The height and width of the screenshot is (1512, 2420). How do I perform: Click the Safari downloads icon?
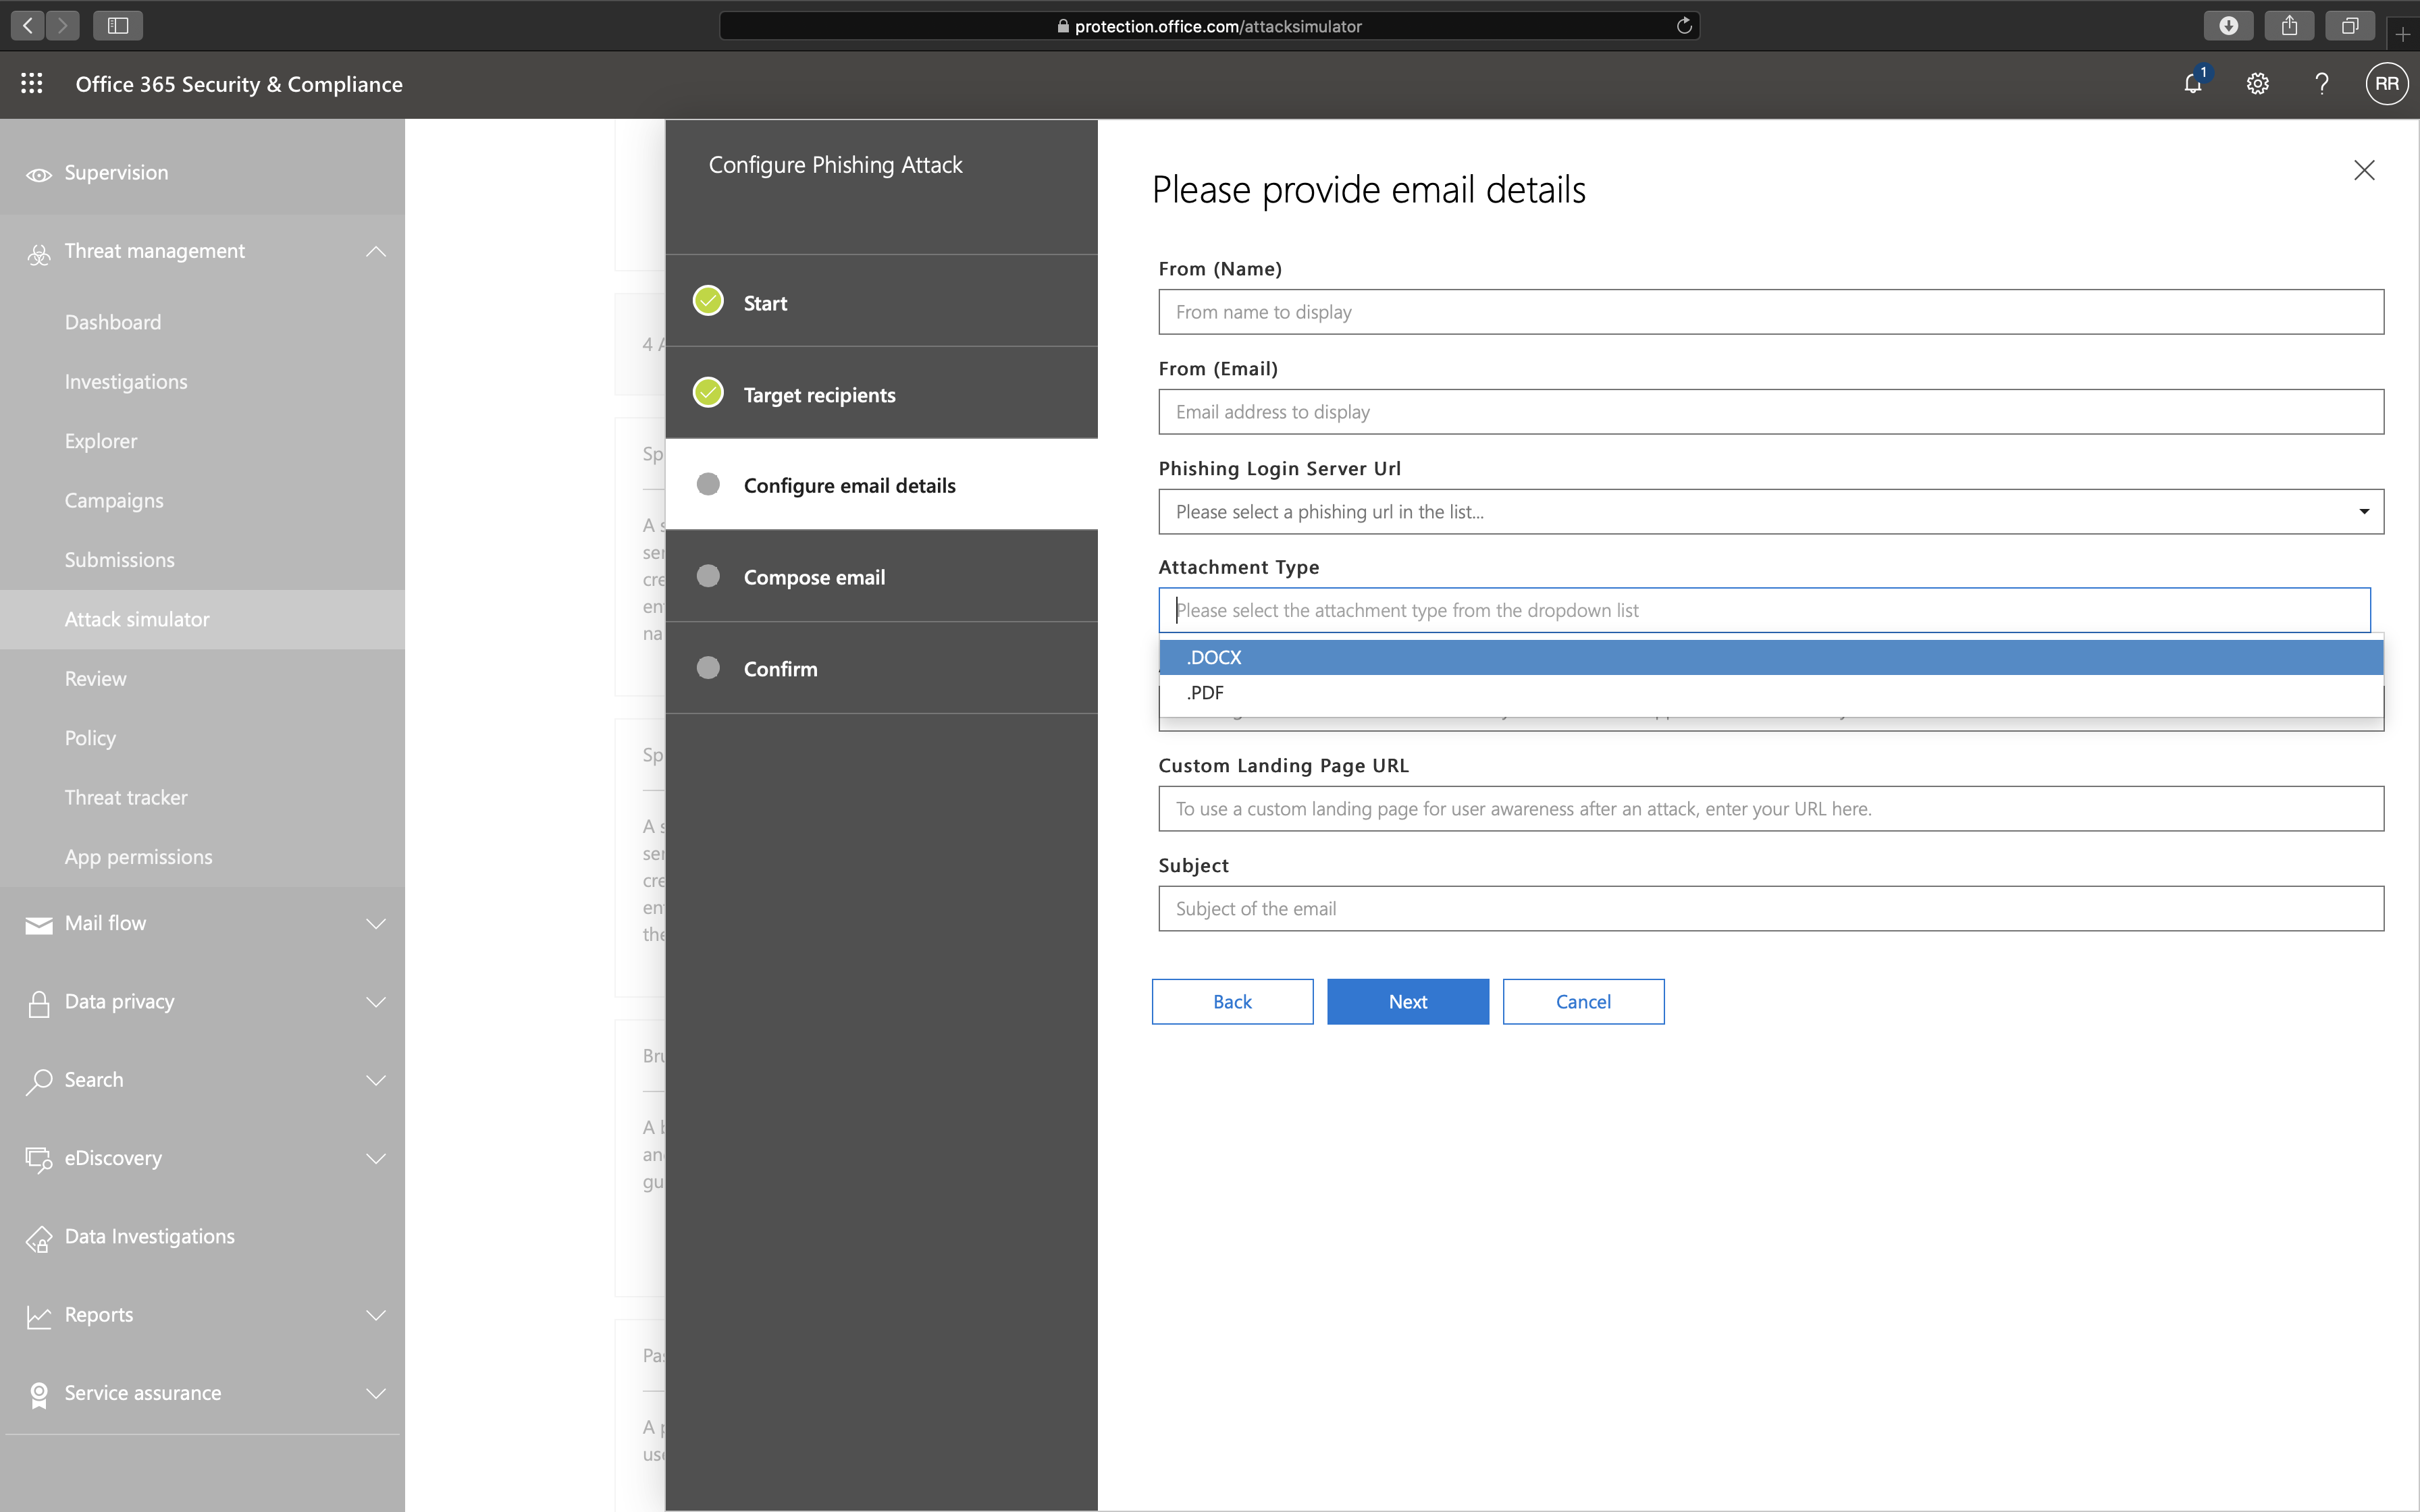(x=2228, y=26)
